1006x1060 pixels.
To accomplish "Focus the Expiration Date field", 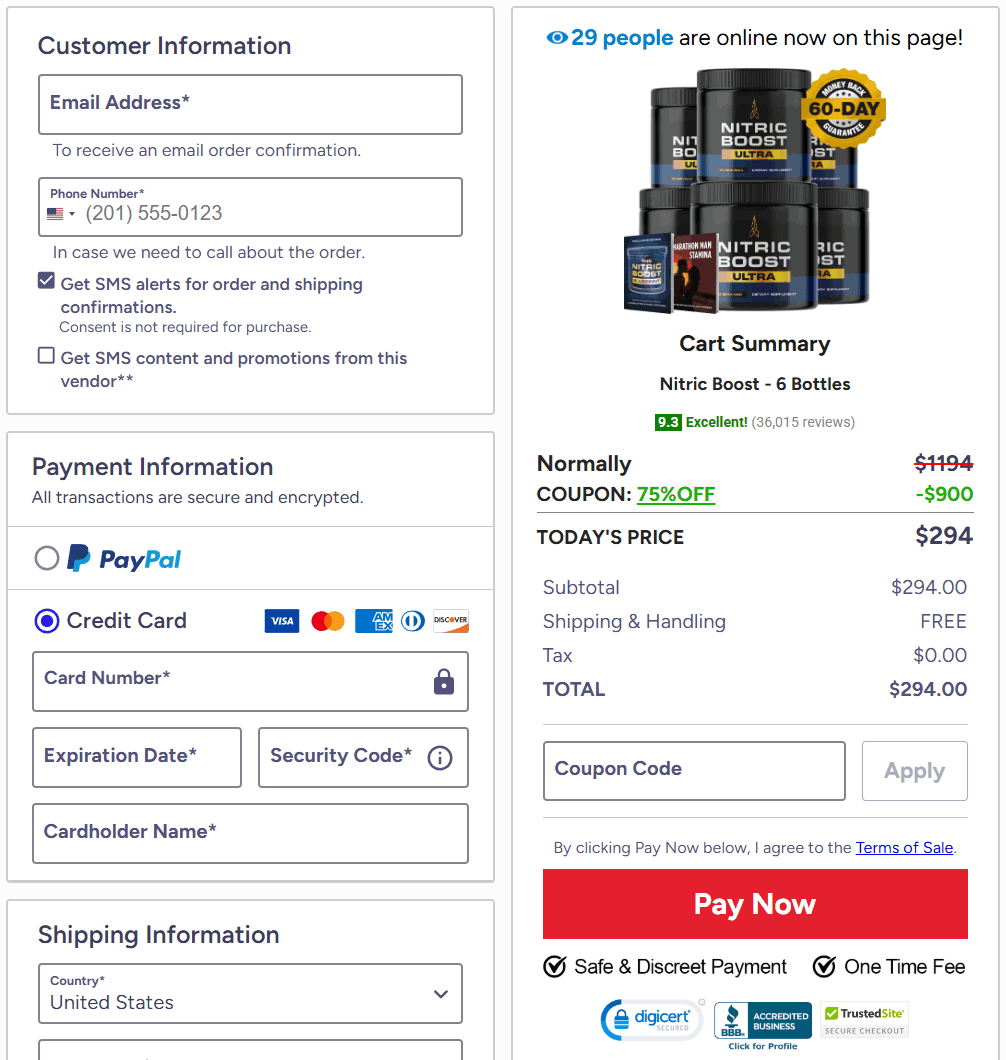I will click(x=137, y=757).
